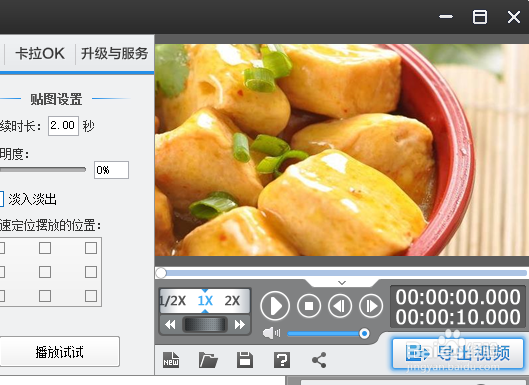Close the application window
529x385 pixels.
514,17
